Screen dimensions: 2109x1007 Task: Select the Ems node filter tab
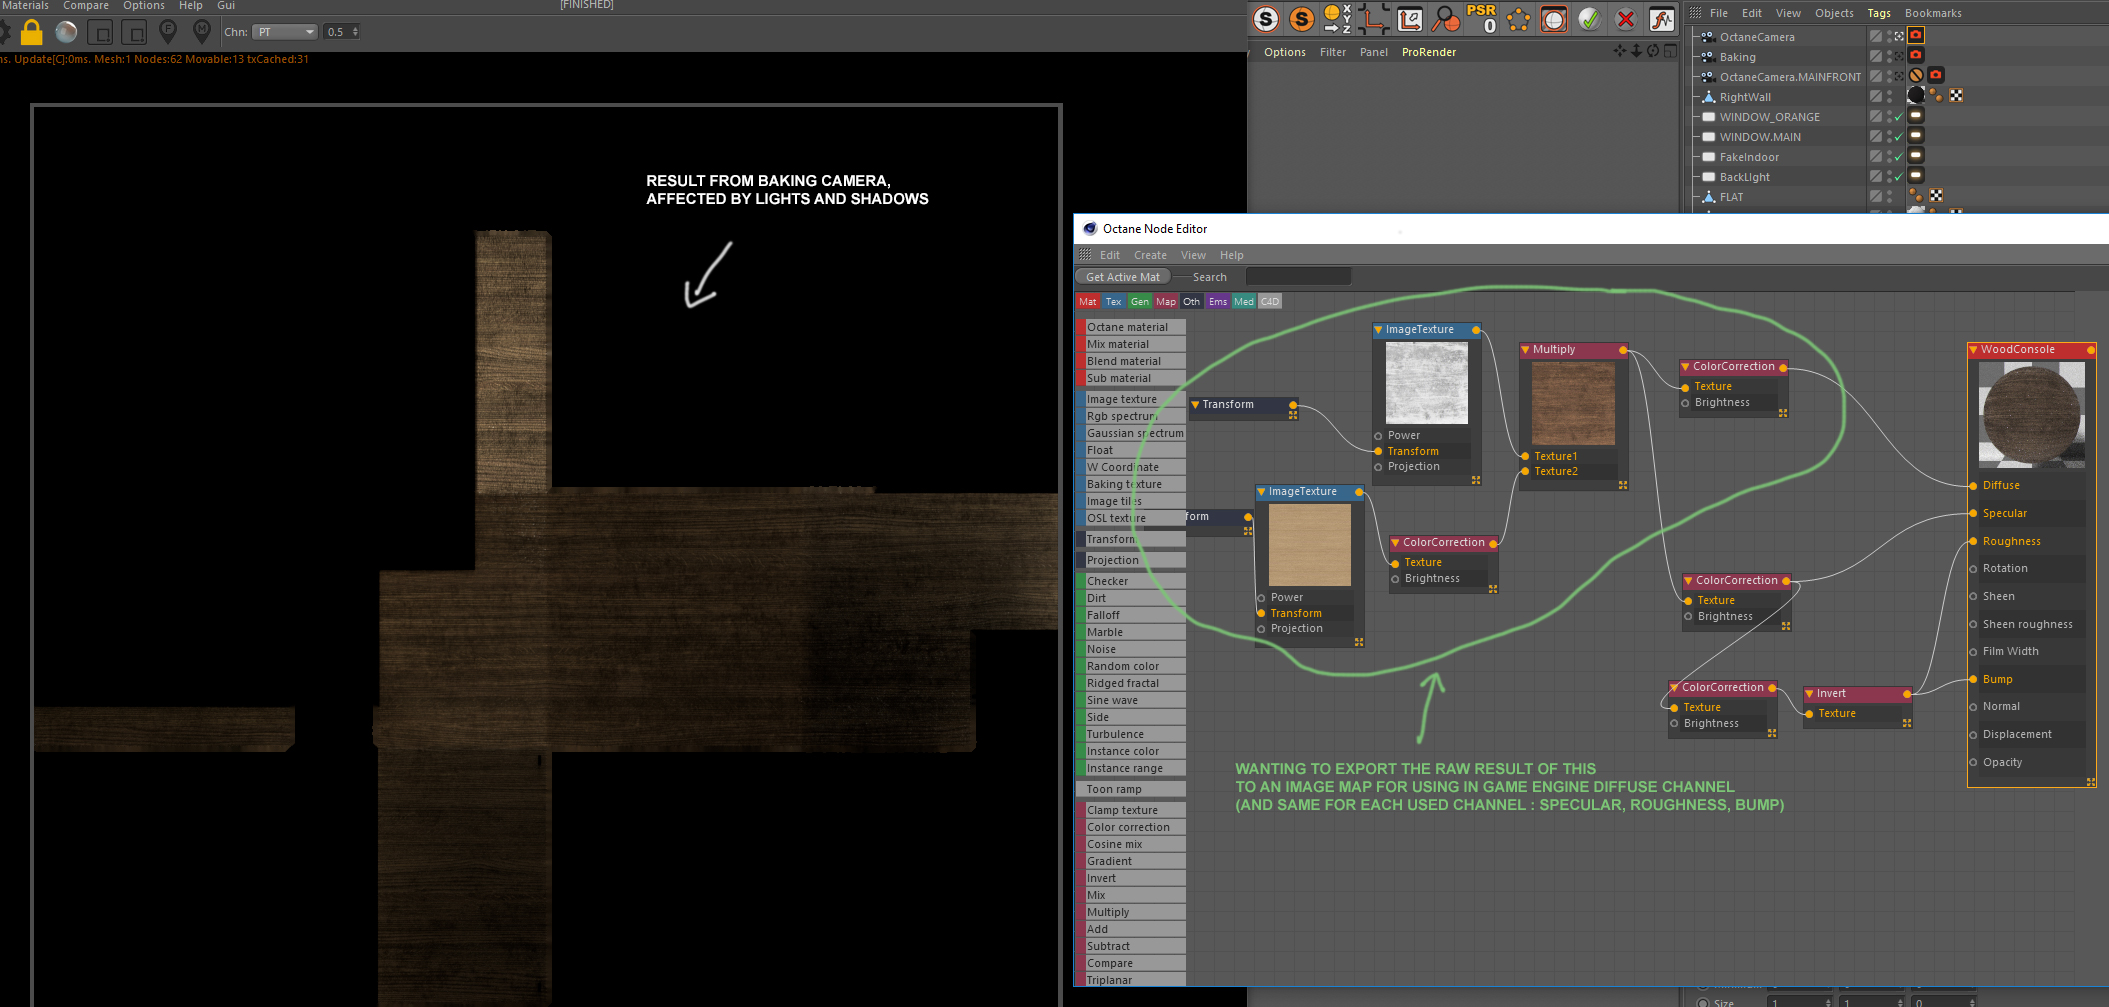tap(1217, 302)
